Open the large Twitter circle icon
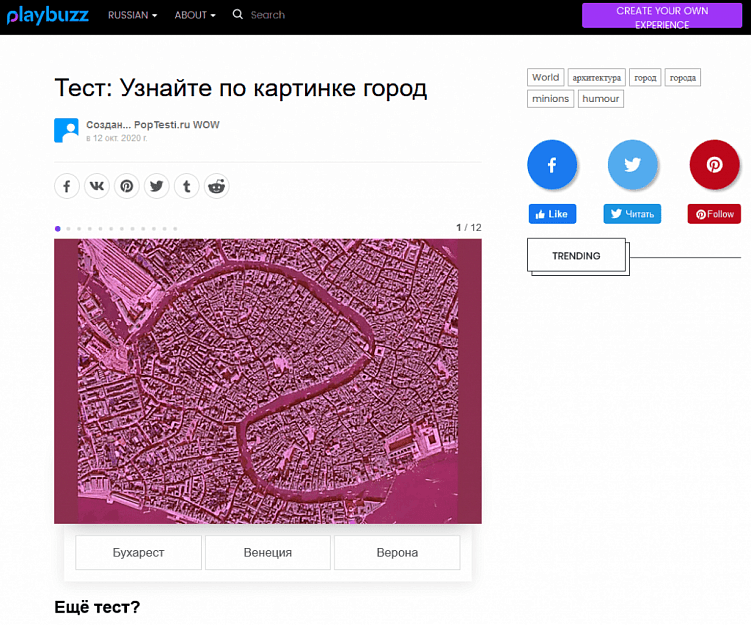The width and height of the screenshot is (751, 625). pos(633,165)
